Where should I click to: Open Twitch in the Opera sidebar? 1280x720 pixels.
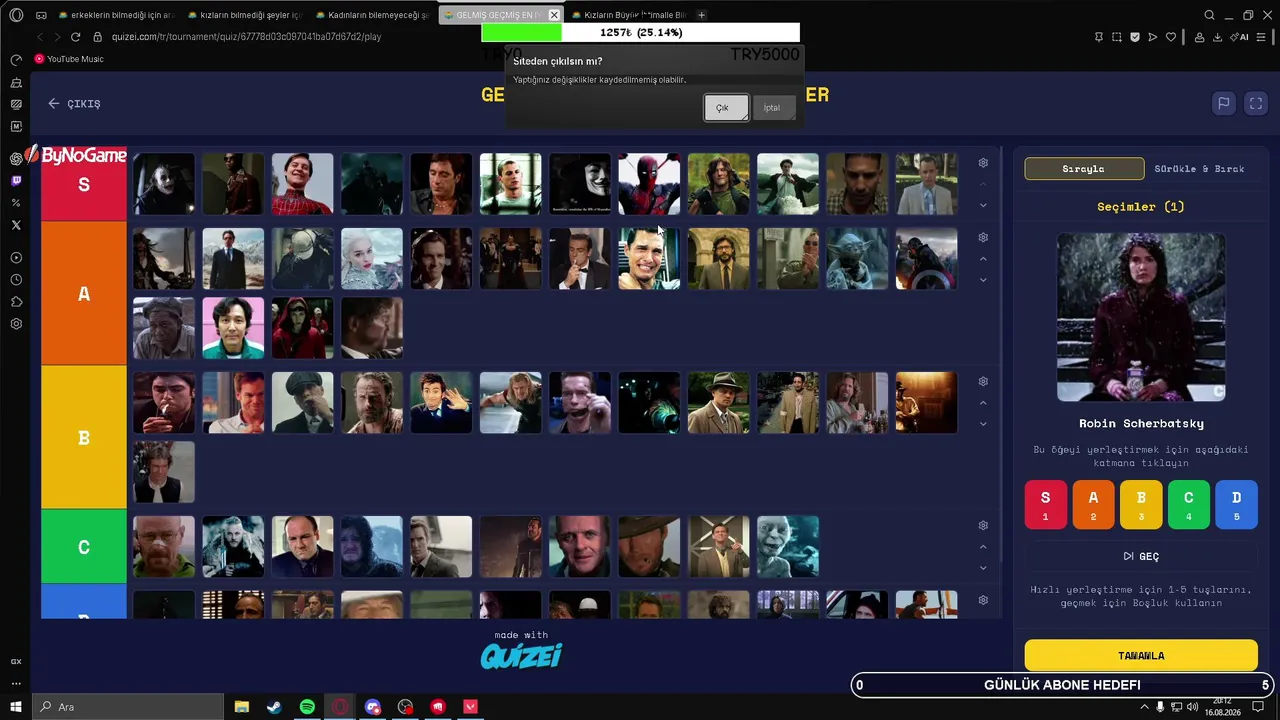[16, 181]
